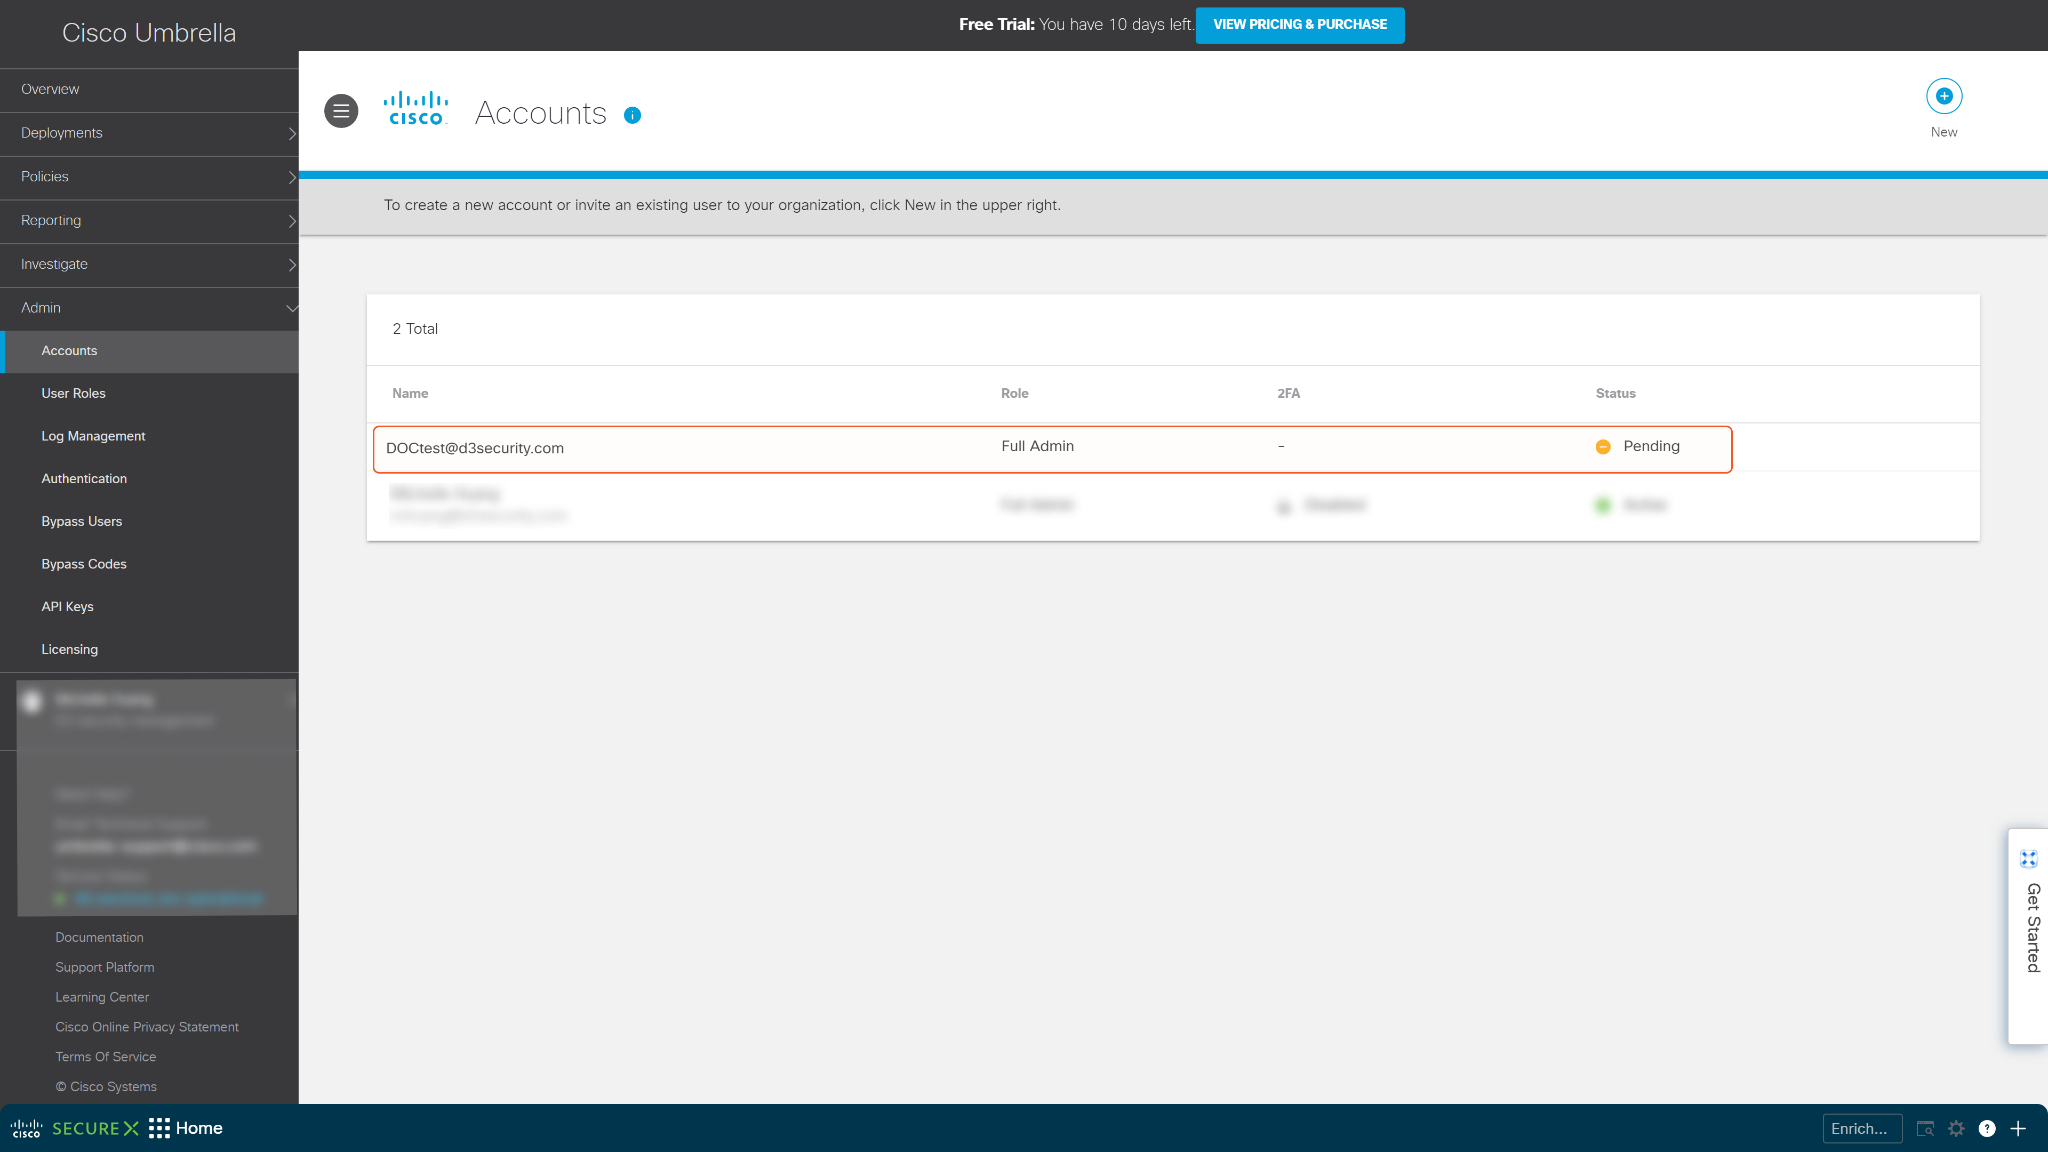Click the SecureX help question icon

click(x=1987, y=1128)
